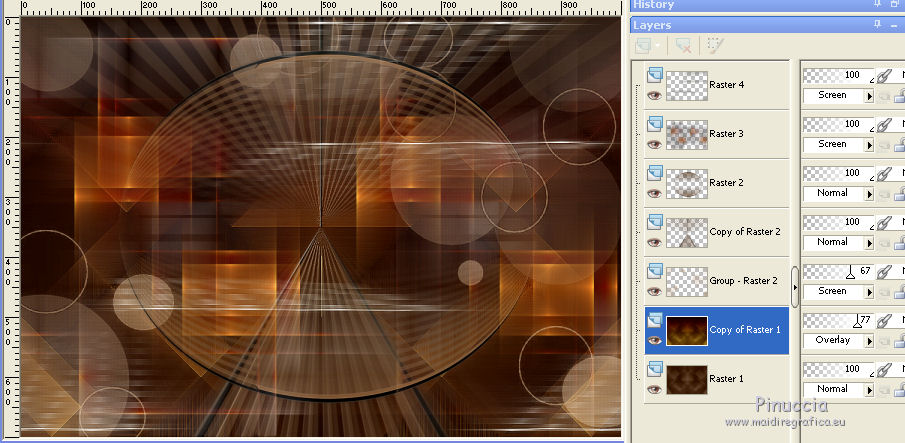905x443 pixels.
Task: Click the Raster 2 layer thumbnail
Action: (x=687, y=184)
